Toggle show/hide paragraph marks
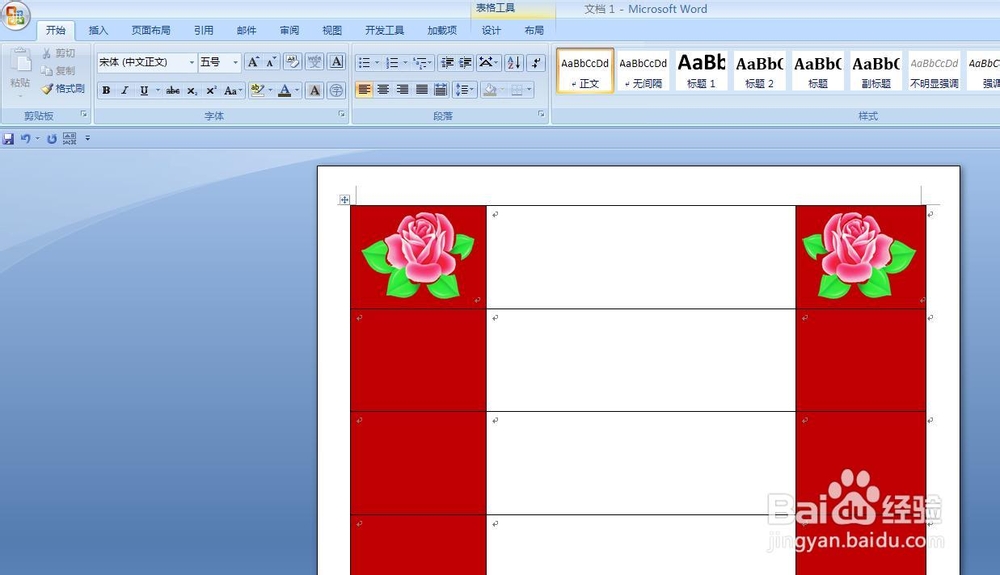 [x=537, y=62]
